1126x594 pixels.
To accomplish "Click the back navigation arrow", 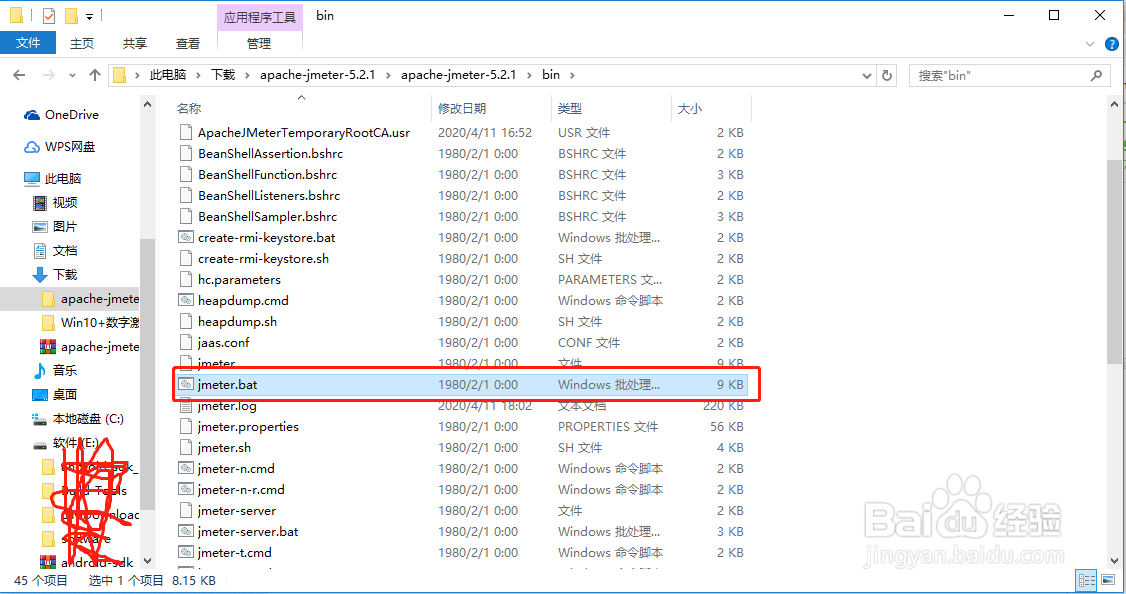I will click(18, 74).
